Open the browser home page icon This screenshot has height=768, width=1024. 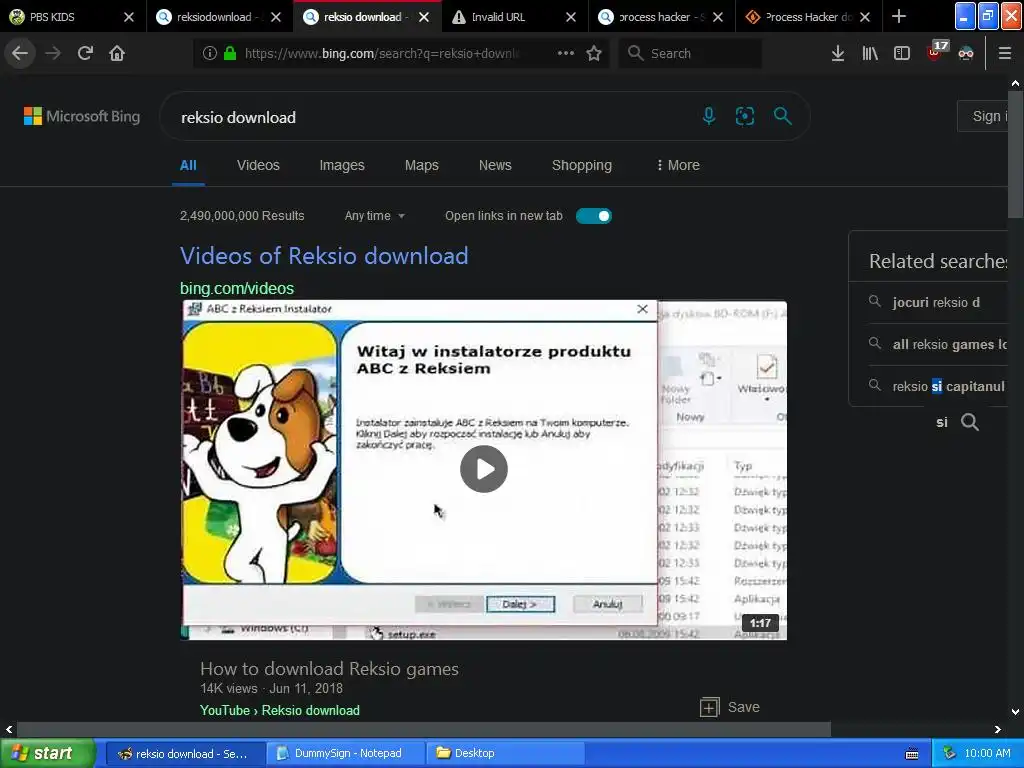(x=117, y=53)
